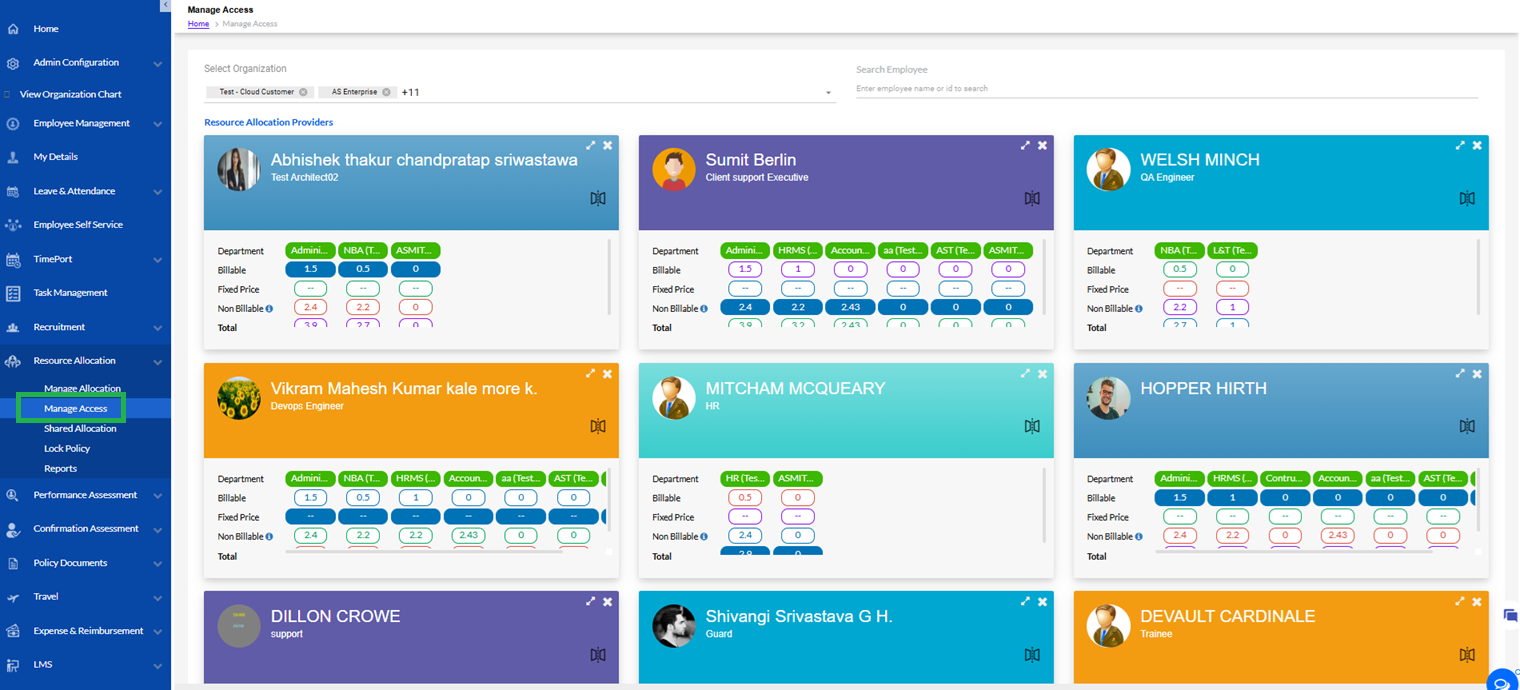1520x690 pixels.
Task: Close the DILLON CROWE card
Action: tap(607, 602)
